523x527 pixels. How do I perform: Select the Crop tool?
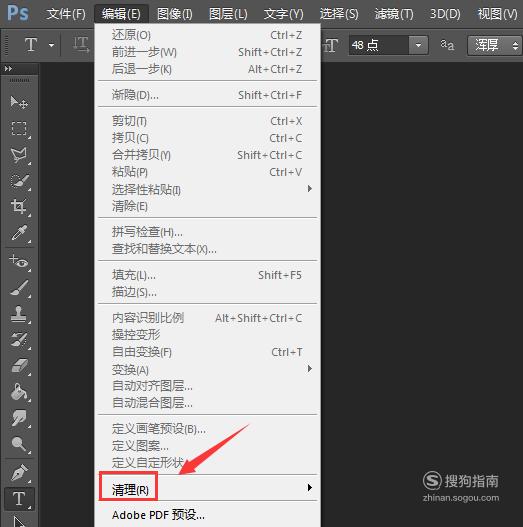point(19,206)
